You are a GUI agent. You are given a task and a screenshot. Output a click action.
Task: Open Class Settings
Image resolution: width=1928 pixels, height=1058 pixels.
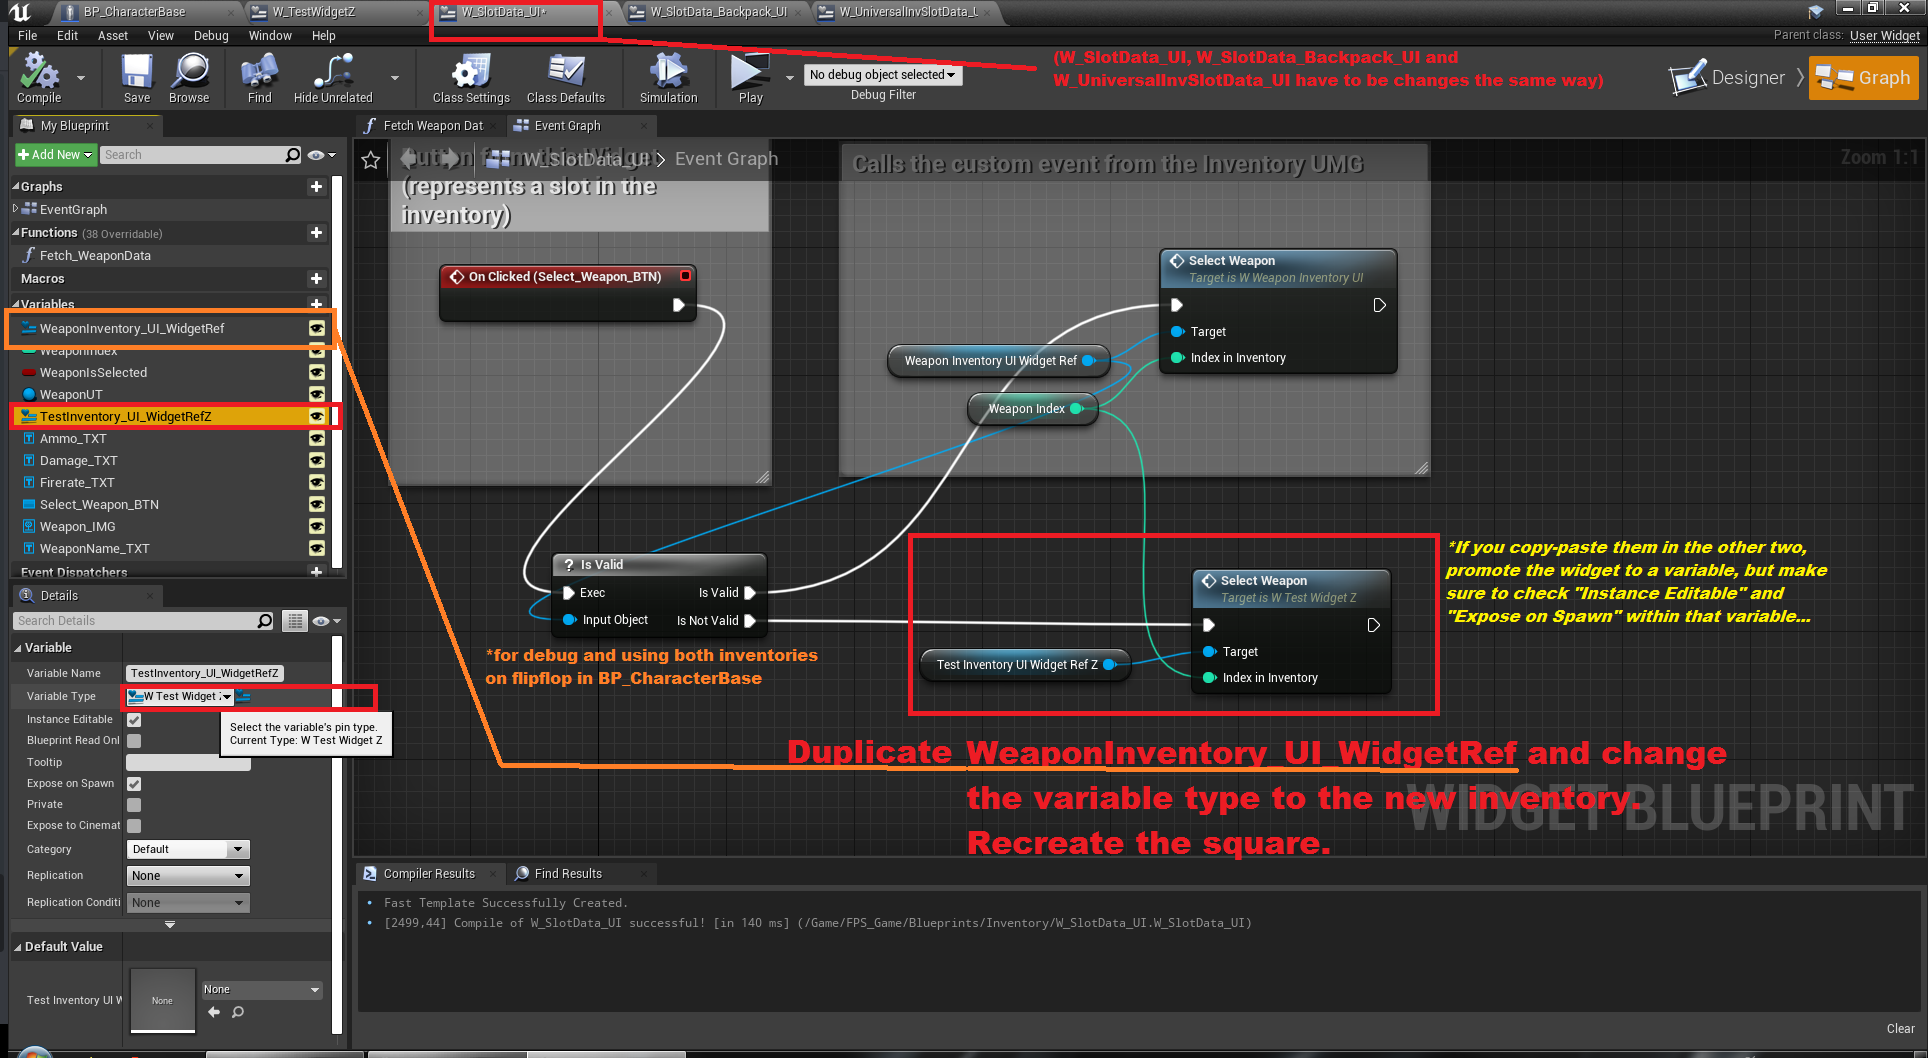click(470, 78)
